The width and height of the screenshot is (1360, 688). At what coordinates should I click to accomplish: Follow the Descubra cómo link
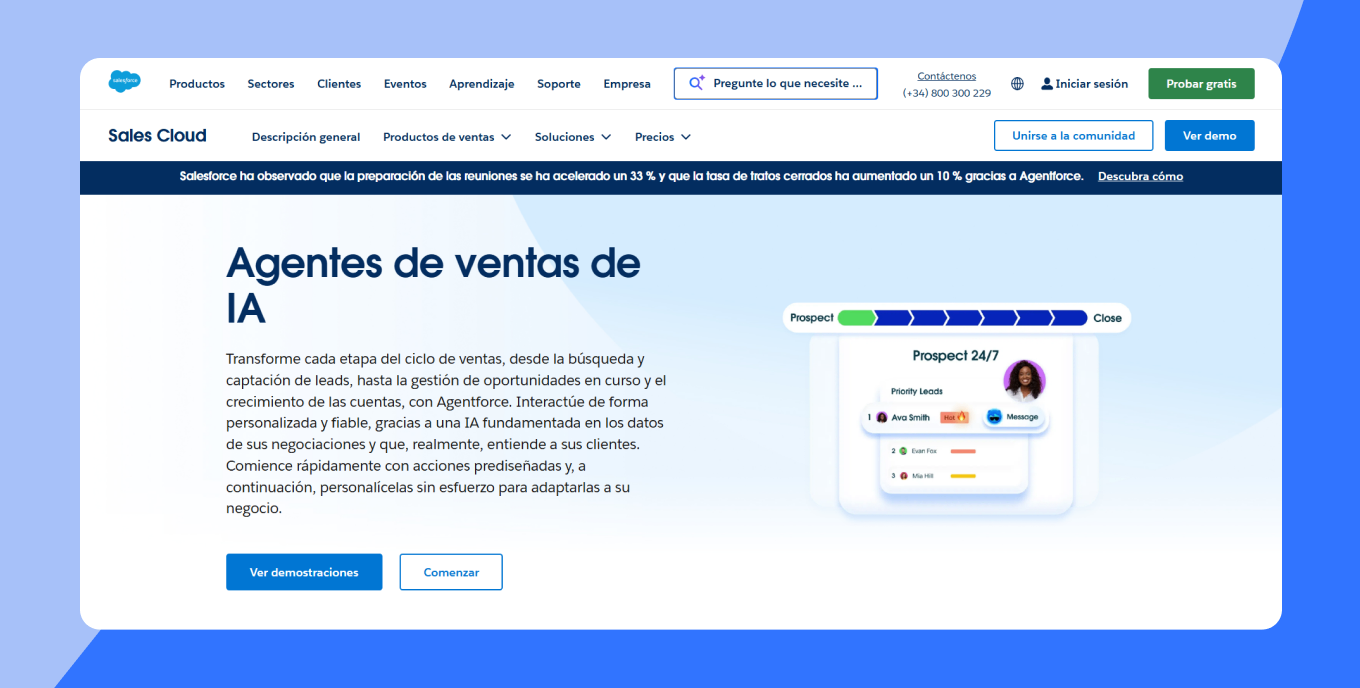[x=1140, y=176]
